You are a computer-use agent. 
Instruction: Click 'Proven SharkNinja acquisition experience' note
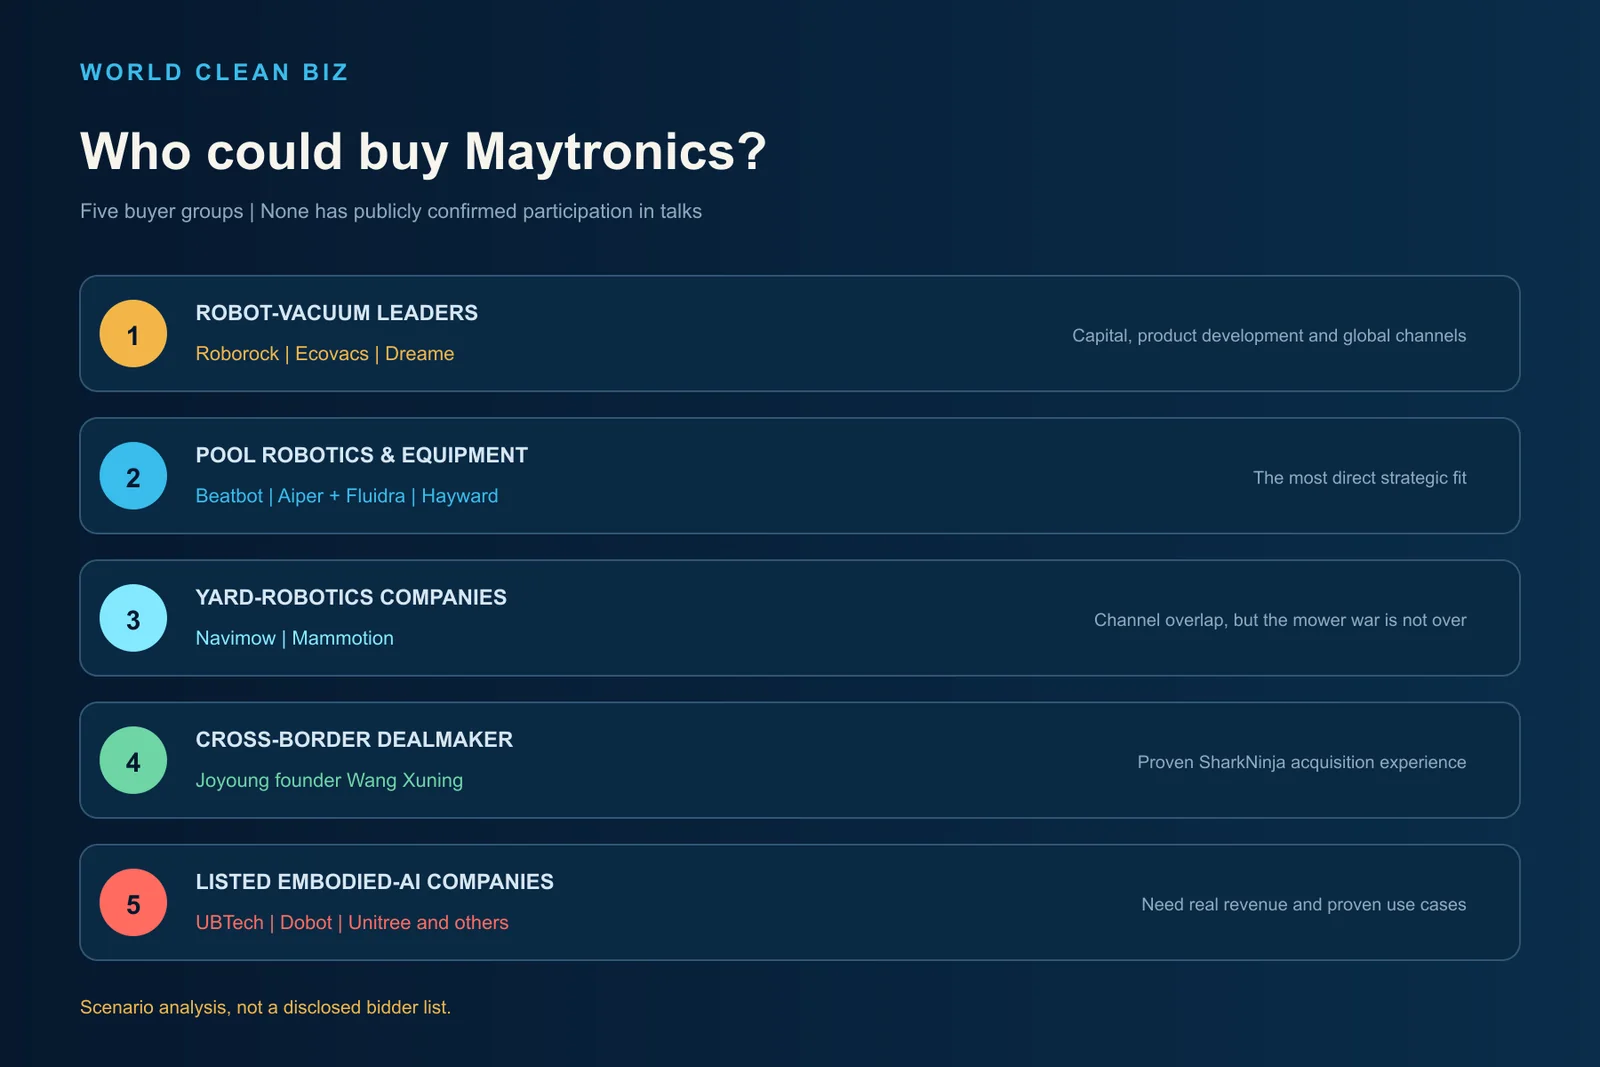[x=1302, y=762]
